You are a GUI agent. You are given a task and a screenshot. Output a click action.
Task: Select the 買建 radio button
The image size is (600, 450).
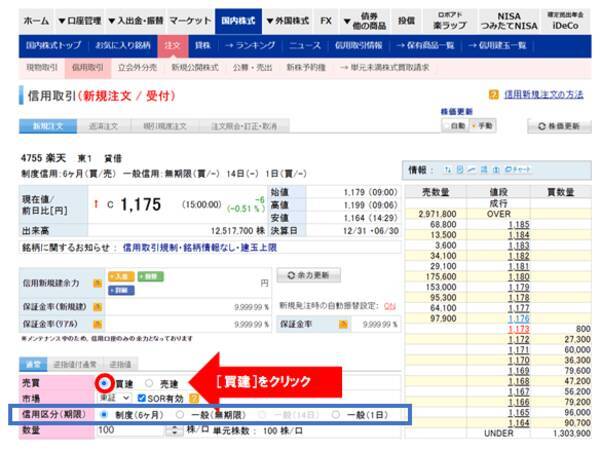click(103, 383)
